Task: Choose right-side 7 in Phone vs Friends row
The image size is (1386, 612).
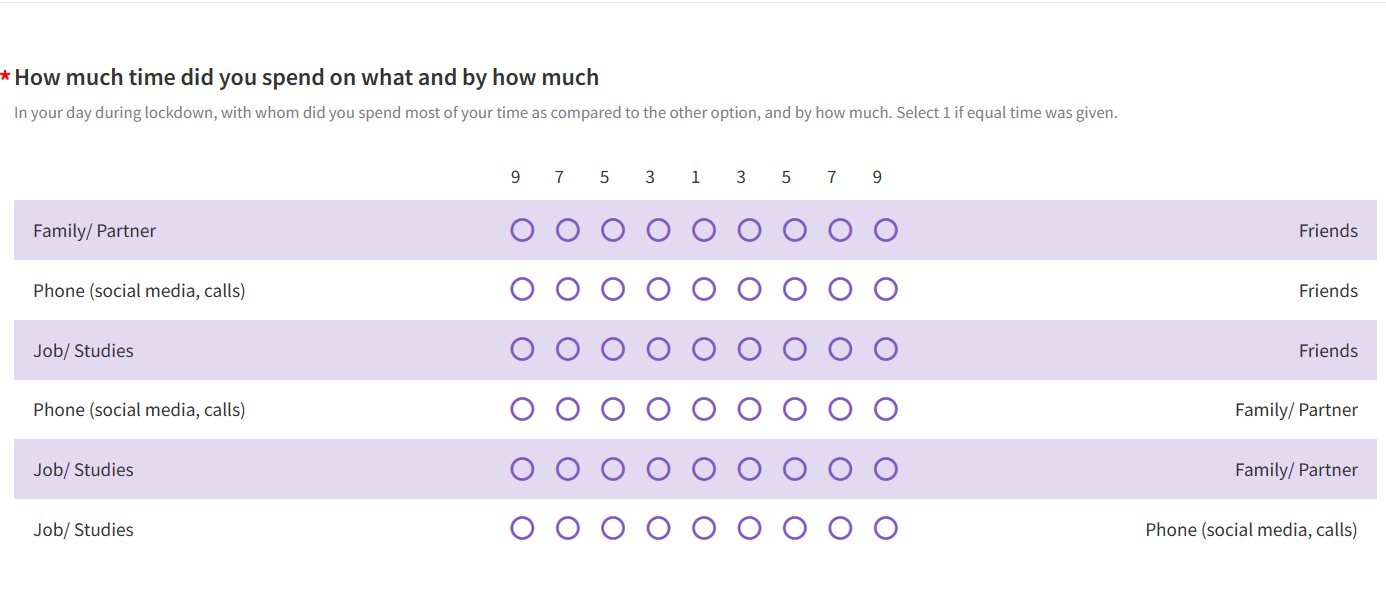Action: (840, 290)
